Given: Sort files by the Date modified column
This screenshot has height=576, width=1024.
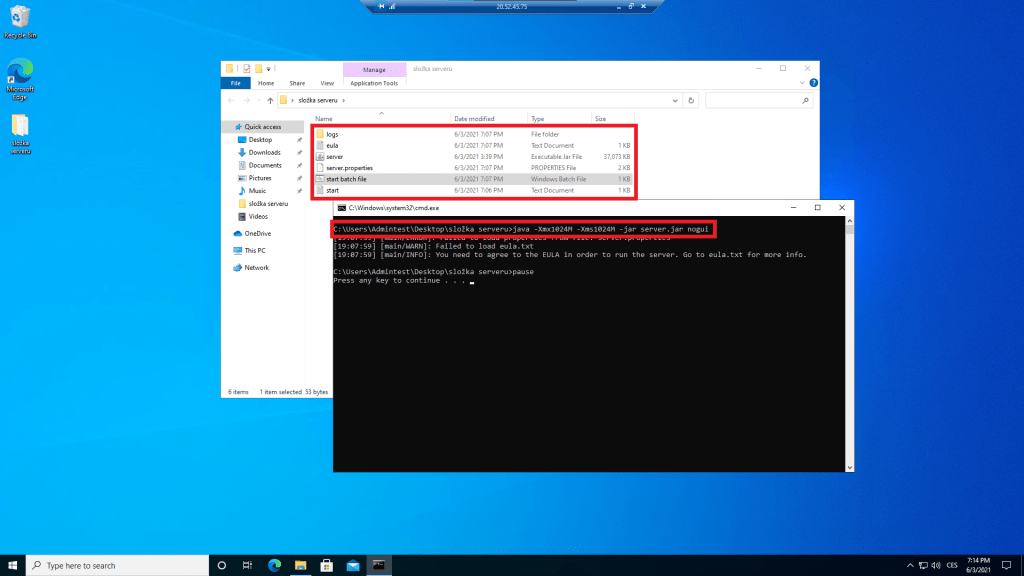Looking at the screenshot, I should click(474, 118).
